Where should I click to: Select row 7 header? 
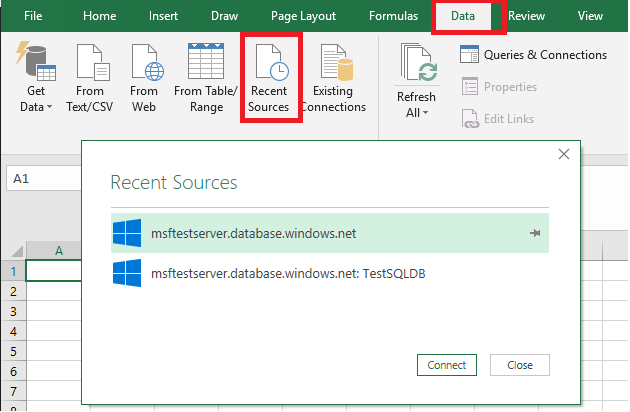[x=14, y=391]
